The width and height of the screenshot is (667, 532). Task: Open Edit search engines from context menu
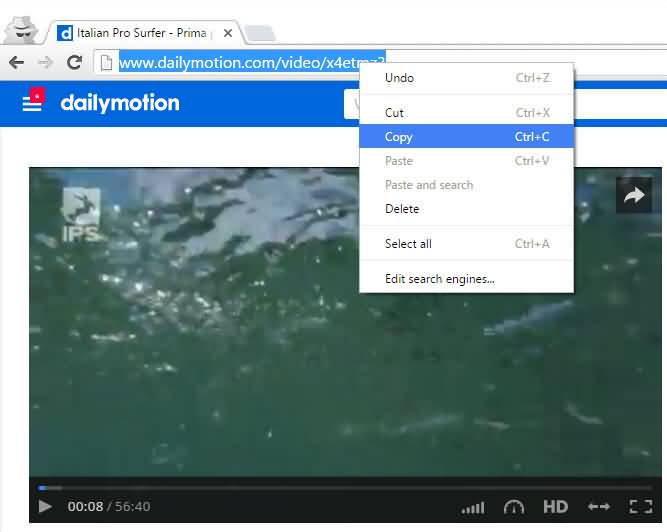tap(467, 279)
